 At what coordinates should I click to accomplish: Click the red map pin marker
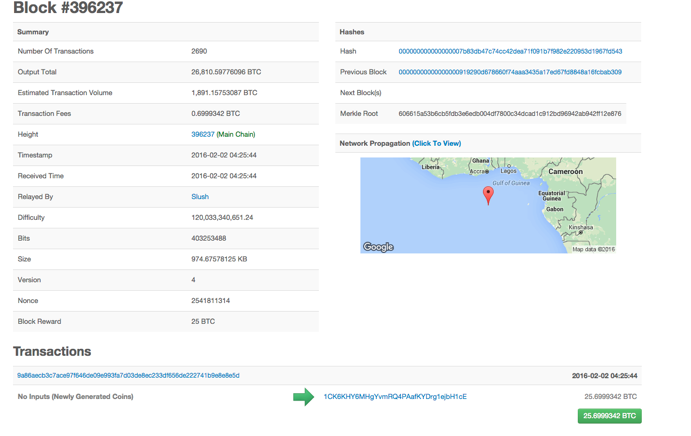click(x=488, y=195)
